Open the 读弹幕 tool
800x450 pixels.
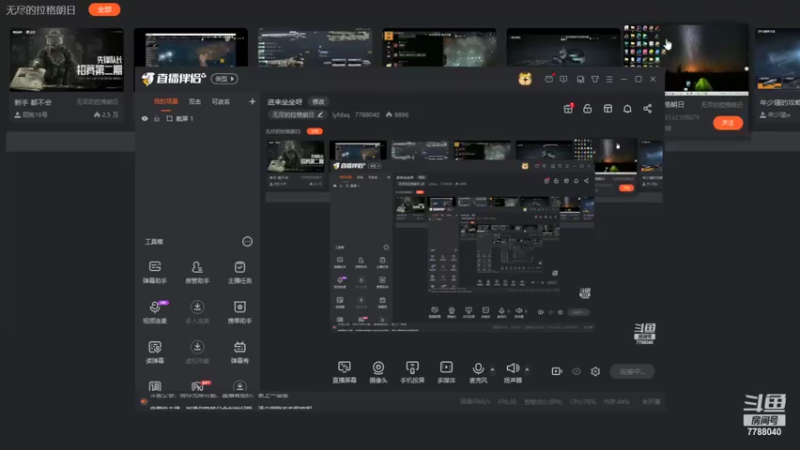click(x=155, y=352)
